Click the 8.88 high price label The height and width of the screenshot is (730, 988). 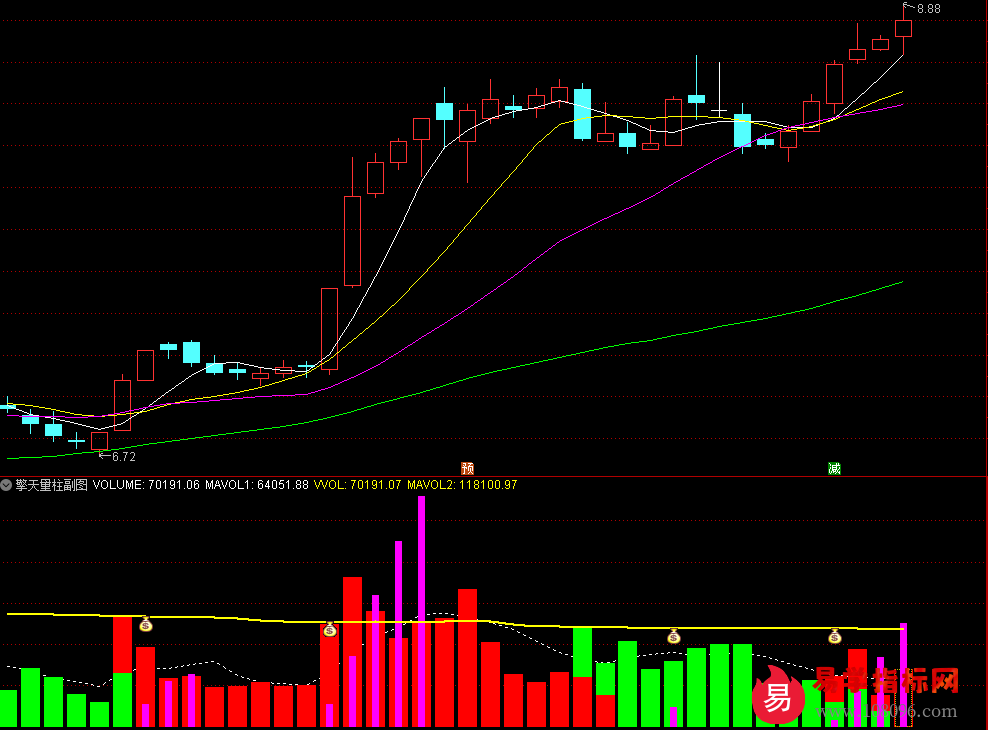tap(926, 9)
